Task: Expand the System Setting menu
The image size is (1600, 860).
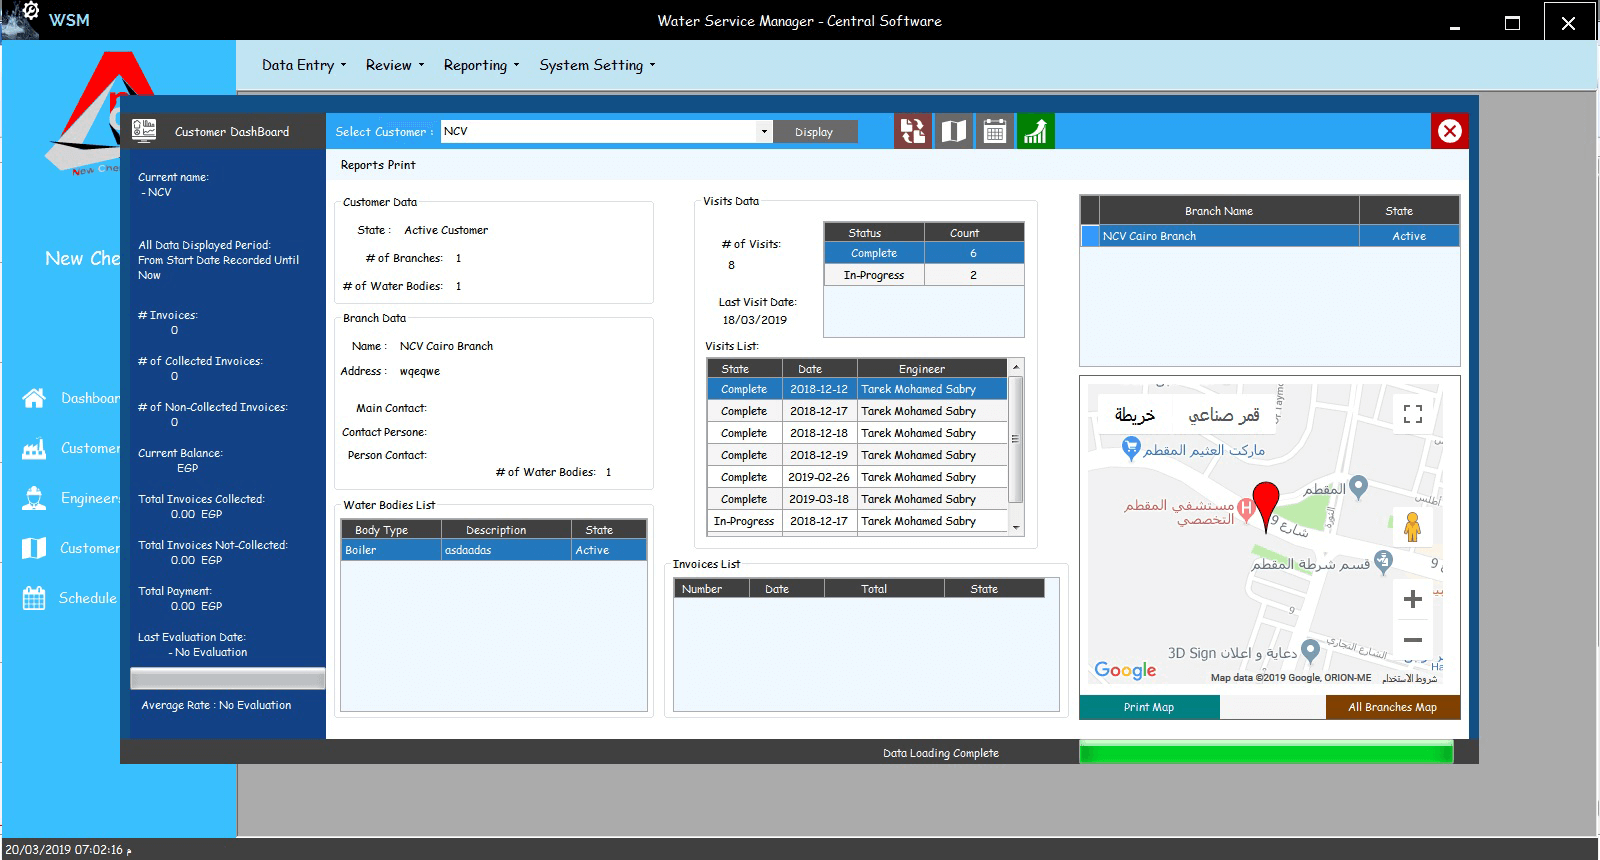Action: 597,65
